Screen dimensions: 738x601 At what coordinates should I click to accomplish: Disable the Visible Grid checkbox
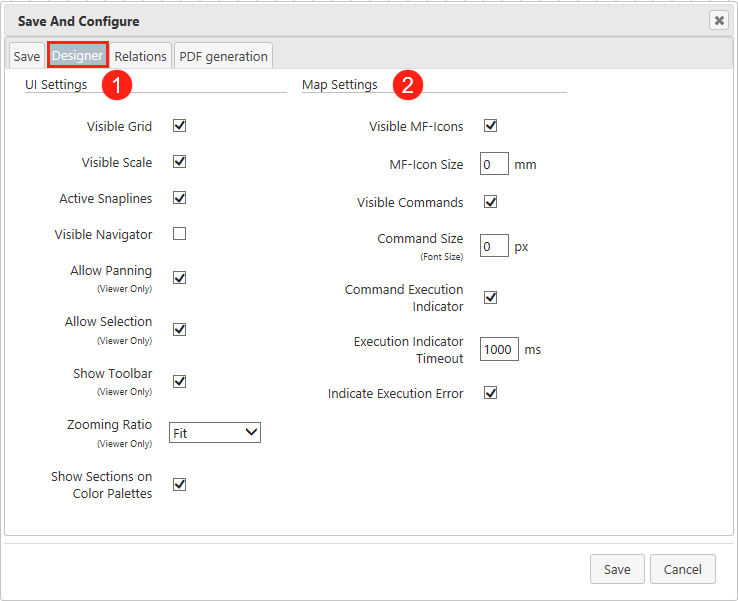click(180, 126)
